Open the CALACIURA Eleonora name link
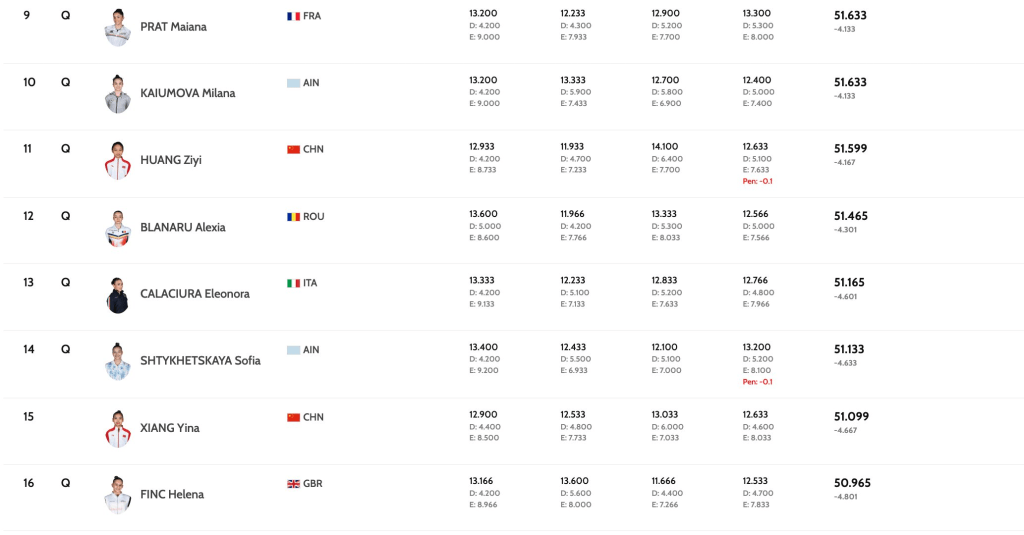The height and width of the screenshot is (535, 1024). pos(194,294)
